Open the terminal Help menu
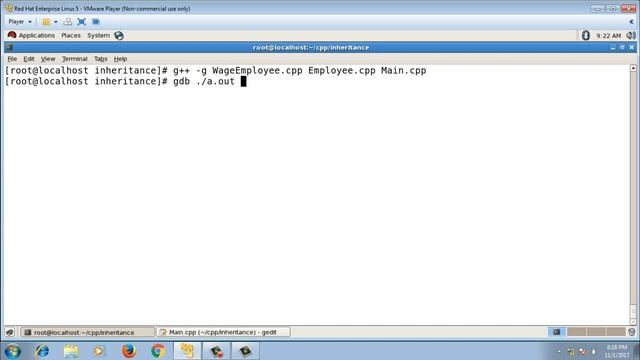640x360 pixels. click(x=120, y=59)
